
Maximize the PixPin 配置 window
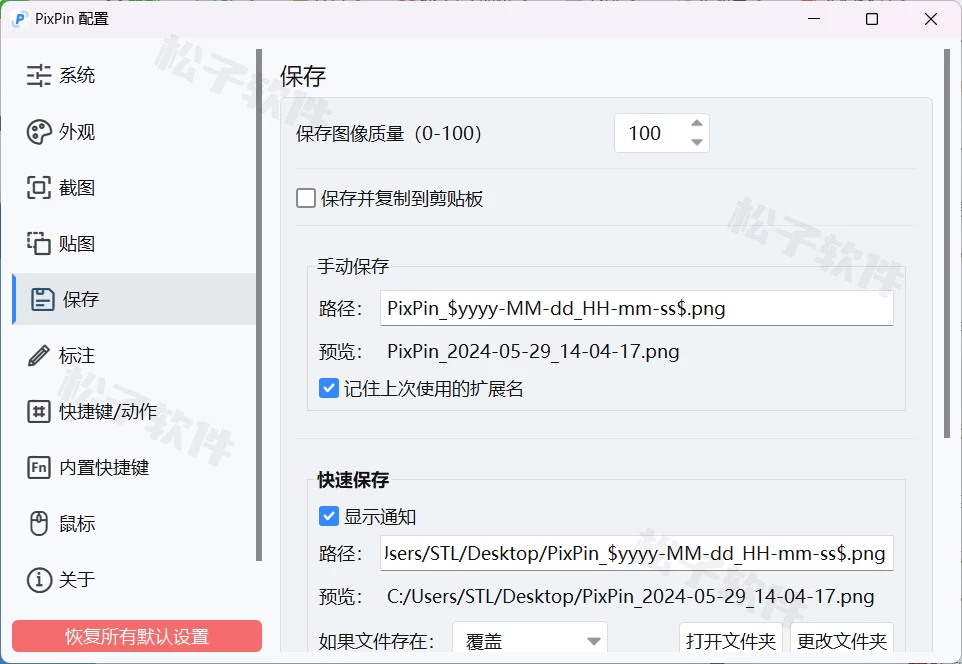pos(872,19)
